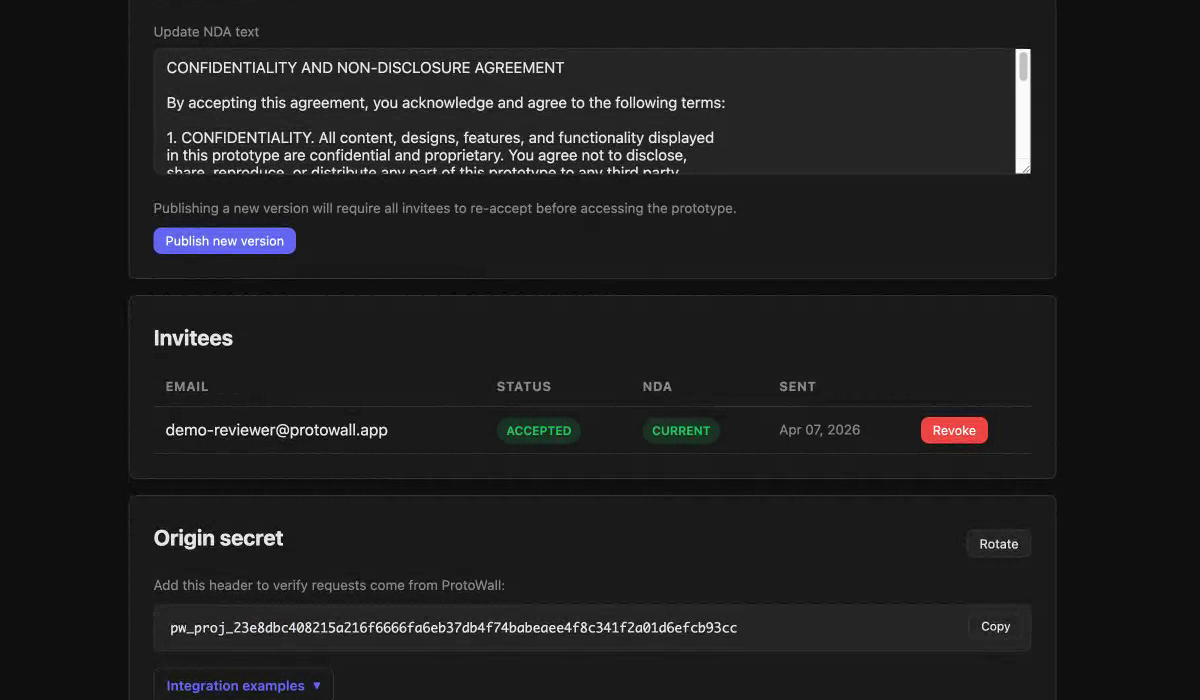The width and height of the screenshot is (1200, 700).
Task: Click the SENT column header
Action: click(797, 386)
